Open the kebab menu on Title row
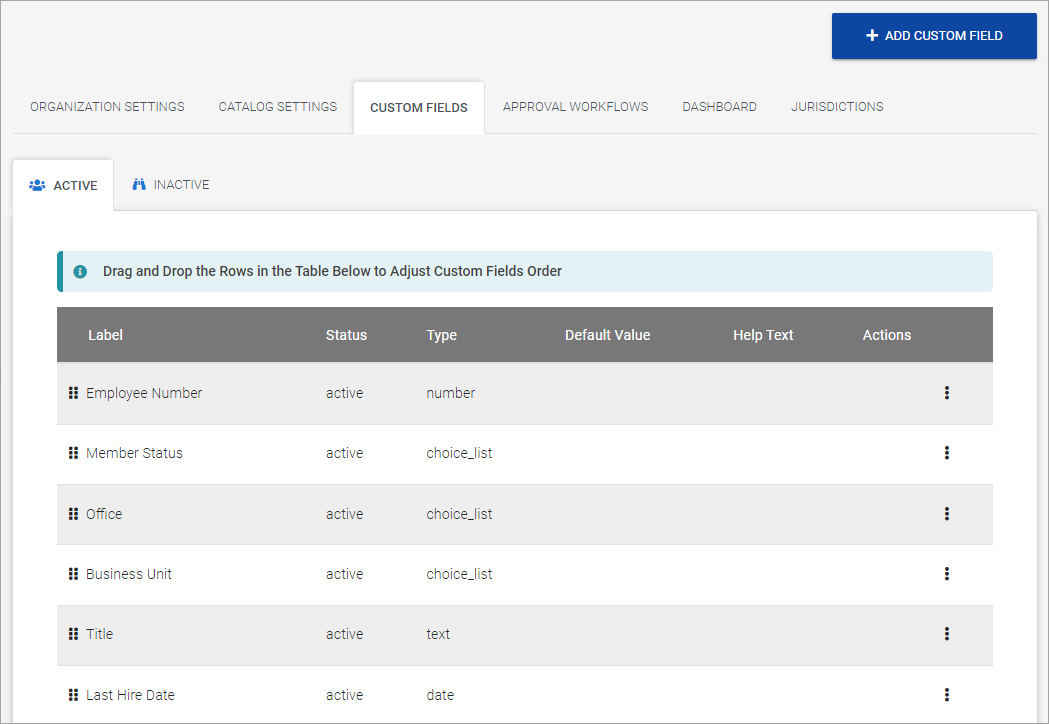The height and width of the screenshot is (724, 1049). (x=946, y=634)
